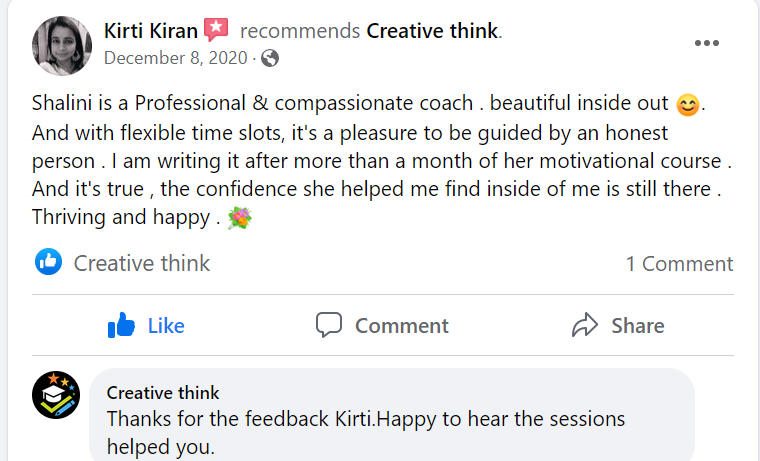Click the blue like reaction circle icon
760x461 pixels.
pos(48,263)
